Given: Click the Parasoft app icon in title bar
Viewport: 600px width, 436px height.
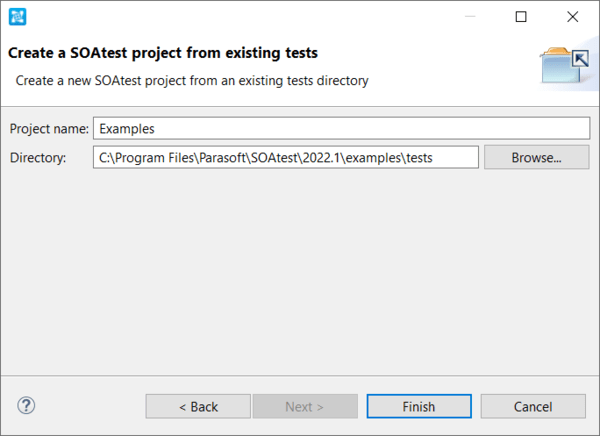Looking at the screenshot, I should click(17, 17).
